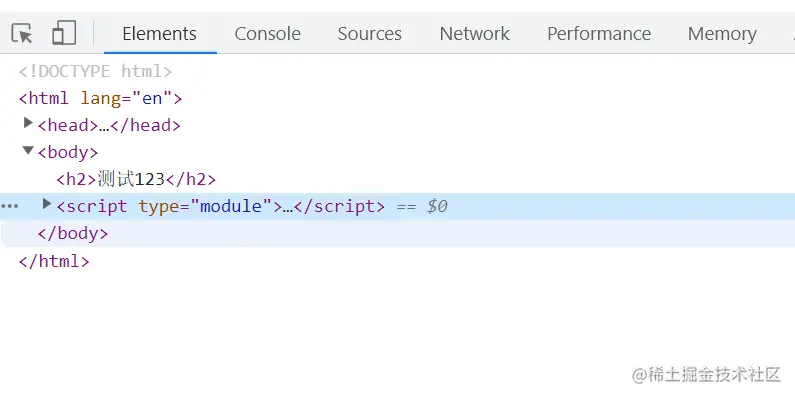
Task: Collapse the body element arrow
Action: click(x=28, y=151)
